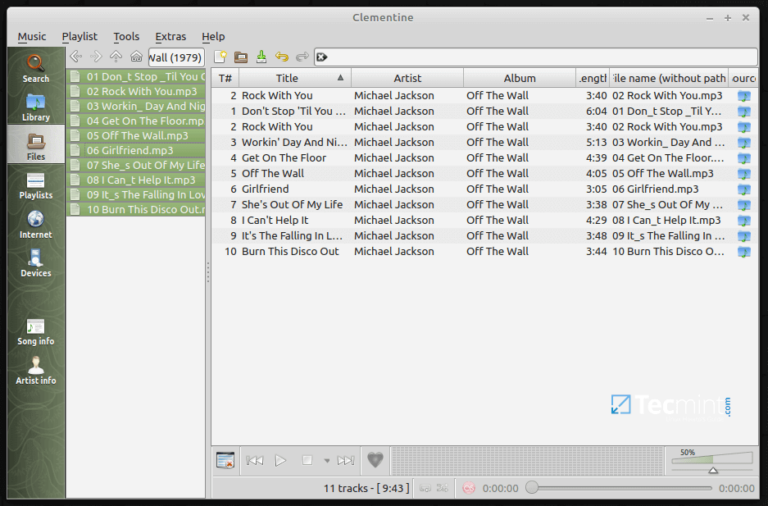Image resolution: width=768 pixels, height=506 pixels.
Task: Select file 05 Off The Wall.mp3
Action: [x=136, y=135]
